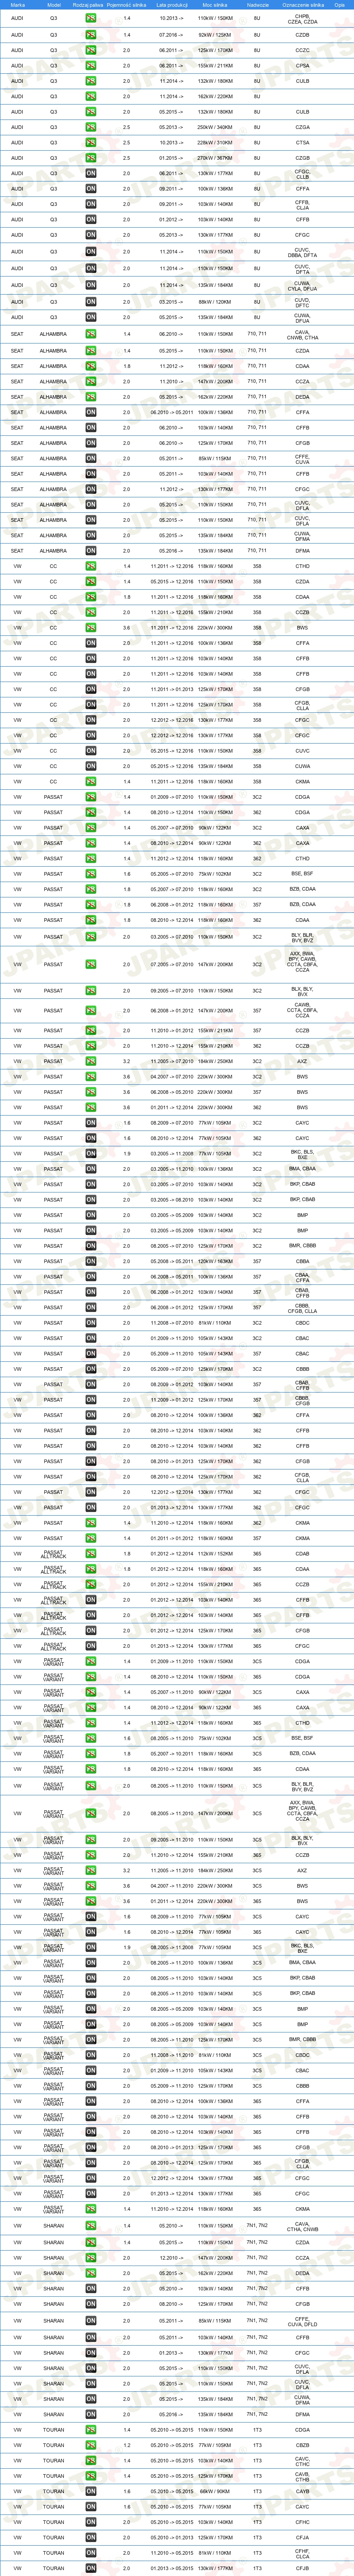Click 'CFHF, CLCA' engine code in Touran row
This screenshot has height=2576, width=354.
coord(302,2552)
